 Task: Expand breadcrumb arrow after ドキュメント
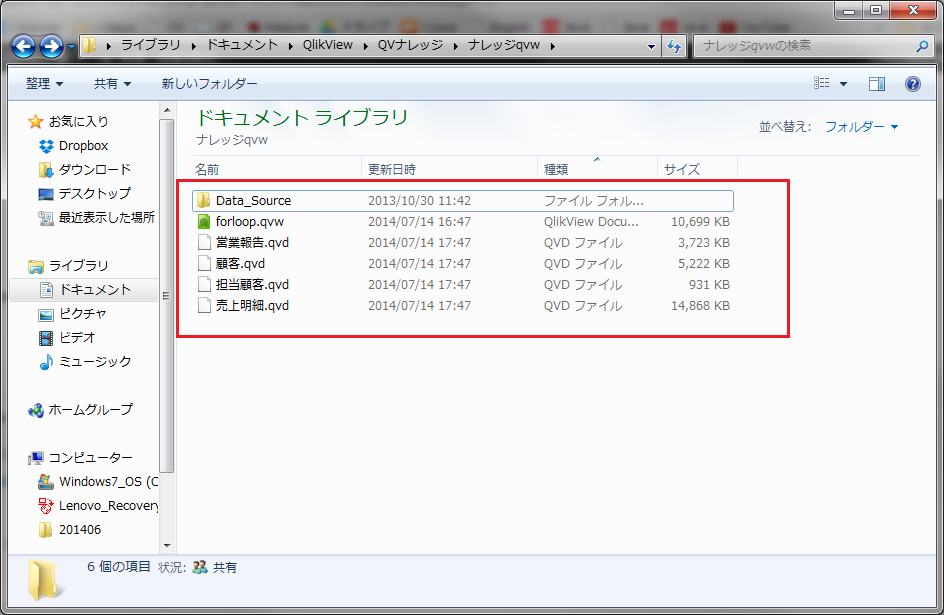point(291,46)
